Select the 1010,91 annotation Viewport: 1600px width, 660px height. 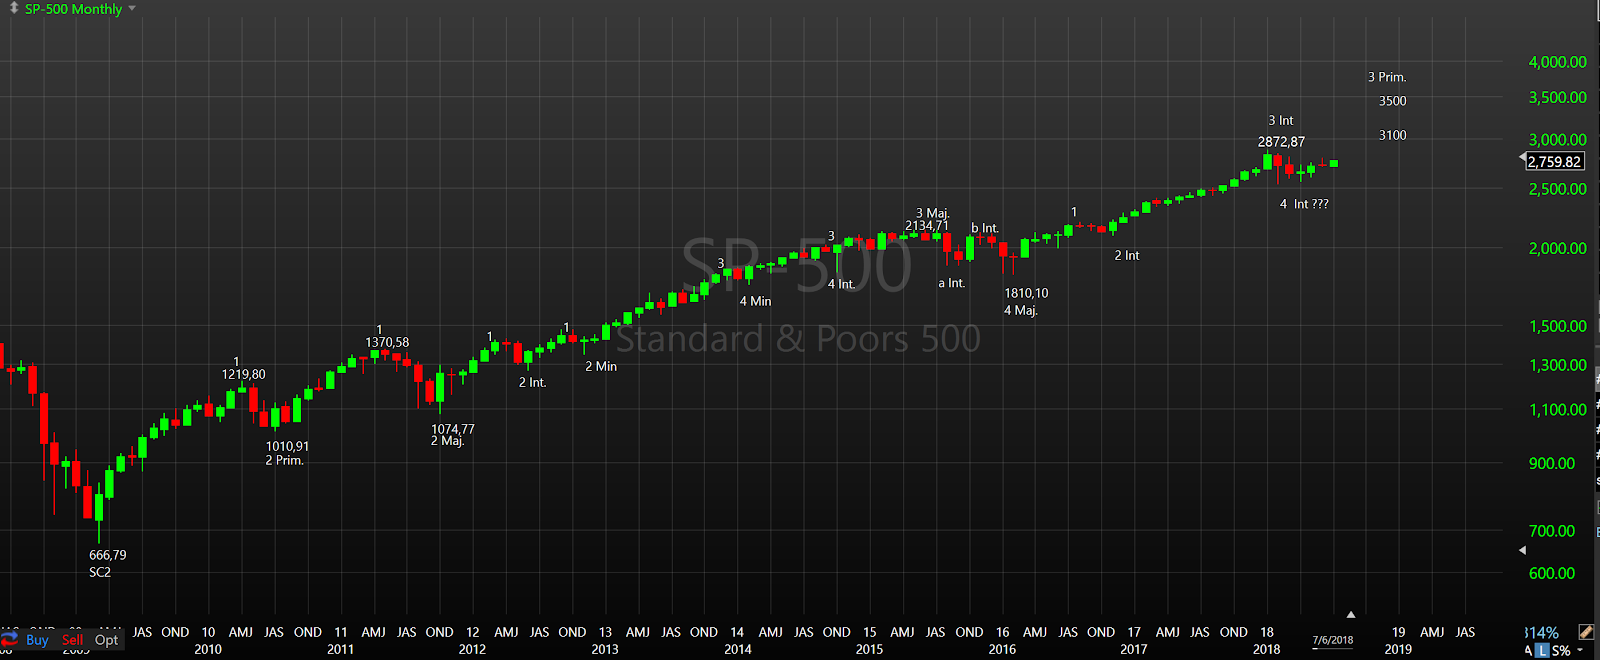pos(287,446)
